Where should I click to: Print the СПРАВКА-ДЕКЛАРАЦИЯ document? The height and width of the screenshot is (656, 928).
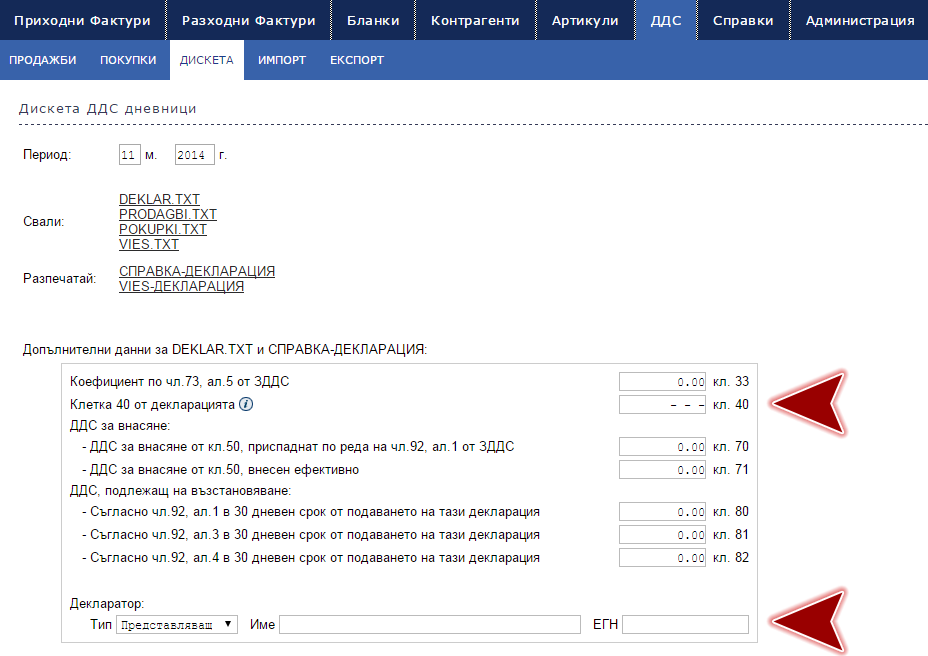[197, 272]
